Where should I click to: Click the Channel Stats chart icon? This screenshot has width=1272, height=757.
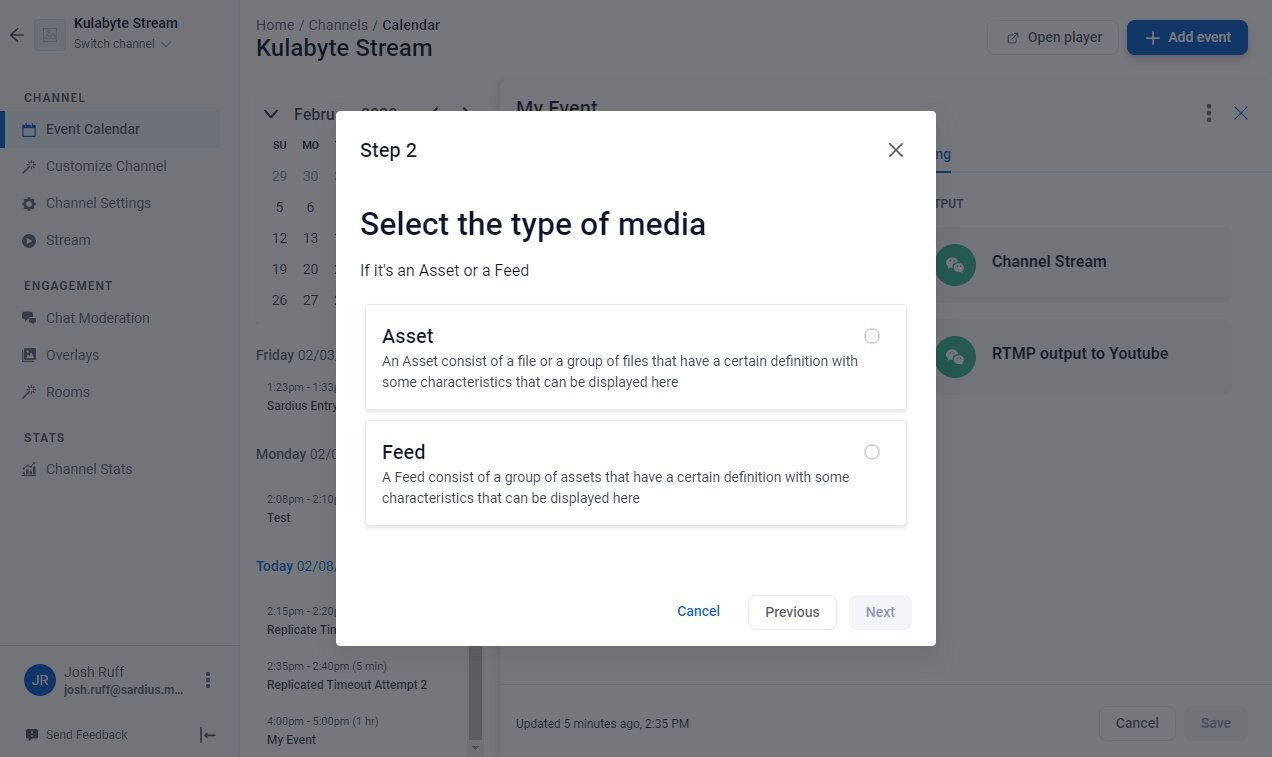pos(29,469)
